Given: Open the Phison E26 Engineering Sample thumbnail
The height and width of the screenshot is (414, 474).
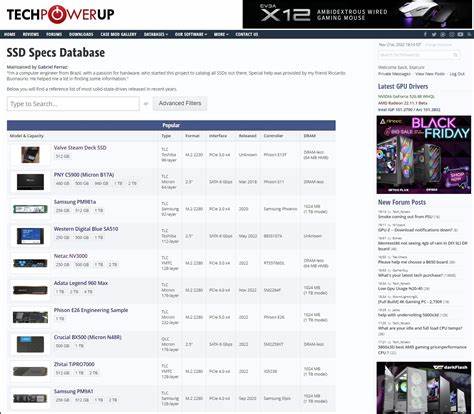Looking at the screenshot, I should pyautogui.click(x=30, y=317).
